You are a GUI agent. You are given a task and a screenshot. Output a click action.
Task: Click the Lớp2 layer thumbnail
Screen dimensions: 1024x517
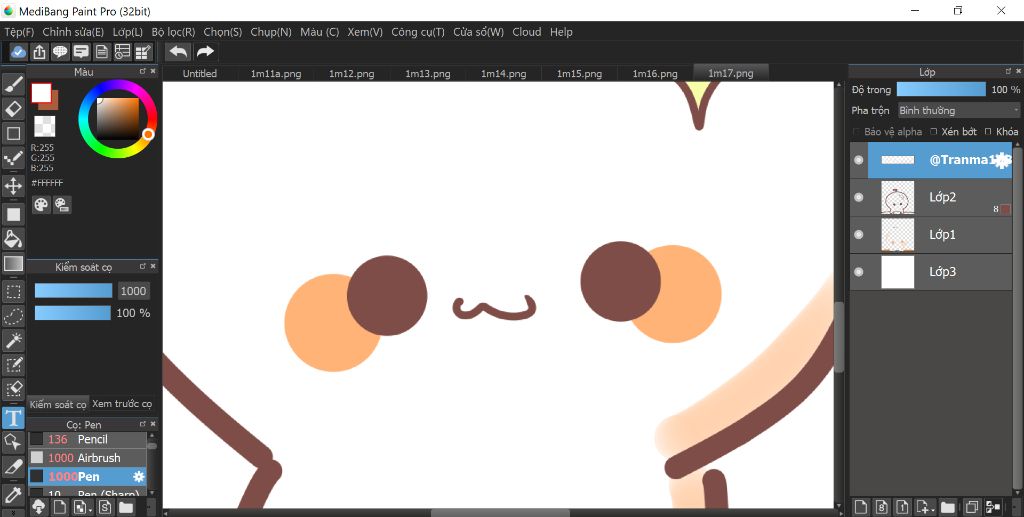(x=897, y=197)
